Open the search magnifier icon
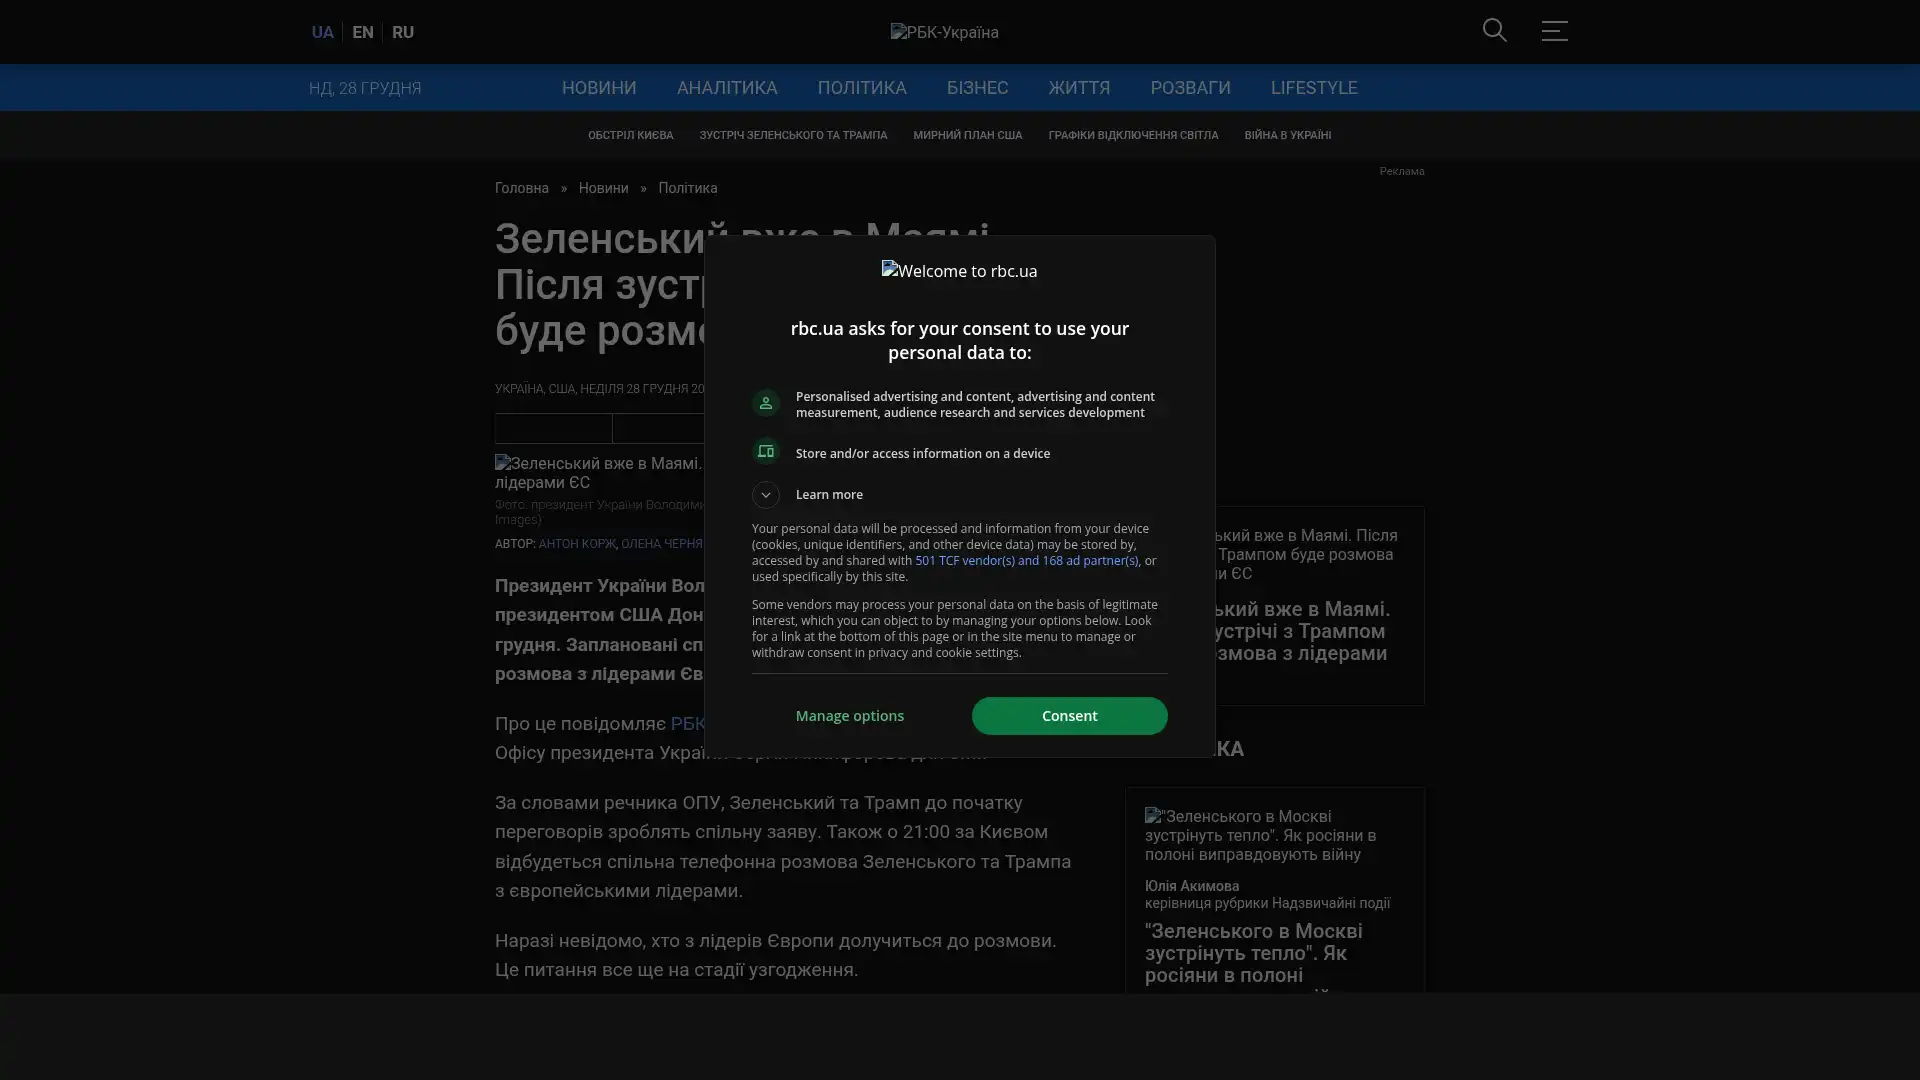Screen dimensions: 1920x1080 tap(1494, 31)
